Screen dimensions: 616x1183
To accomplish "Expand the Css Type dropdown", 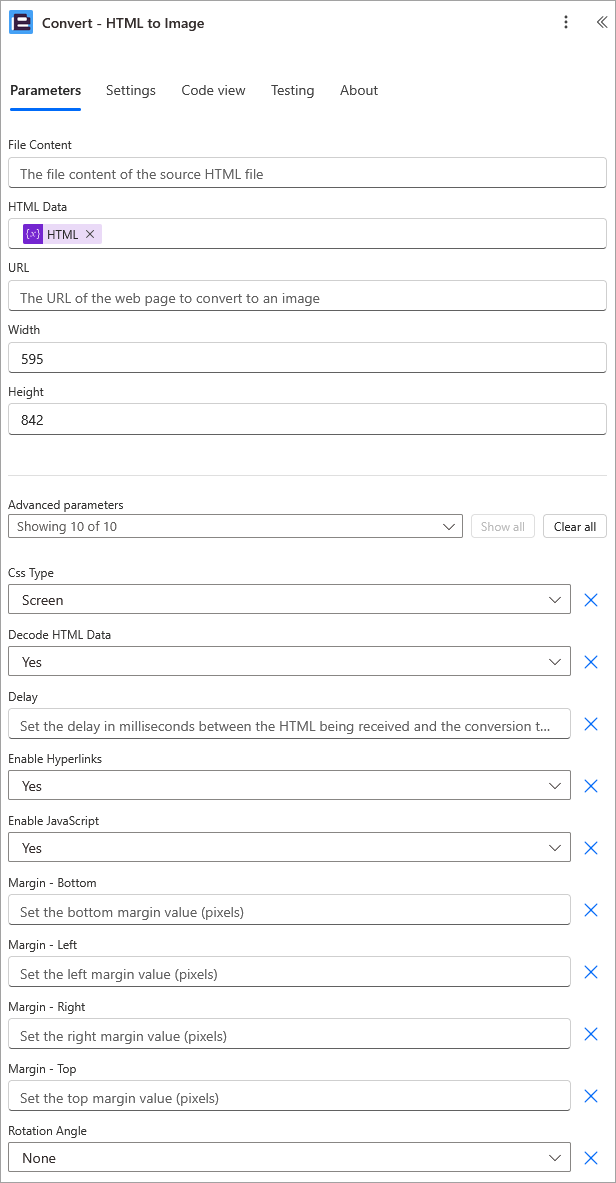I will [289, 600].
